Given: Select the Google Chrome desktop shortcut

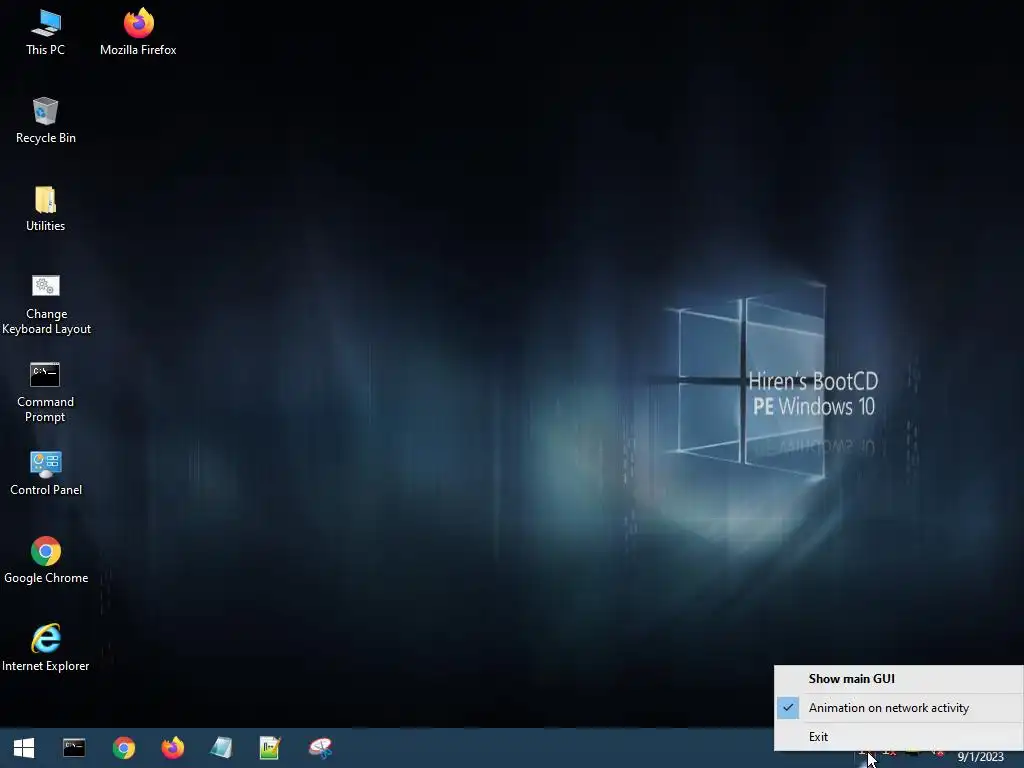Looking at the screenshot, I should tap(46, 560).
